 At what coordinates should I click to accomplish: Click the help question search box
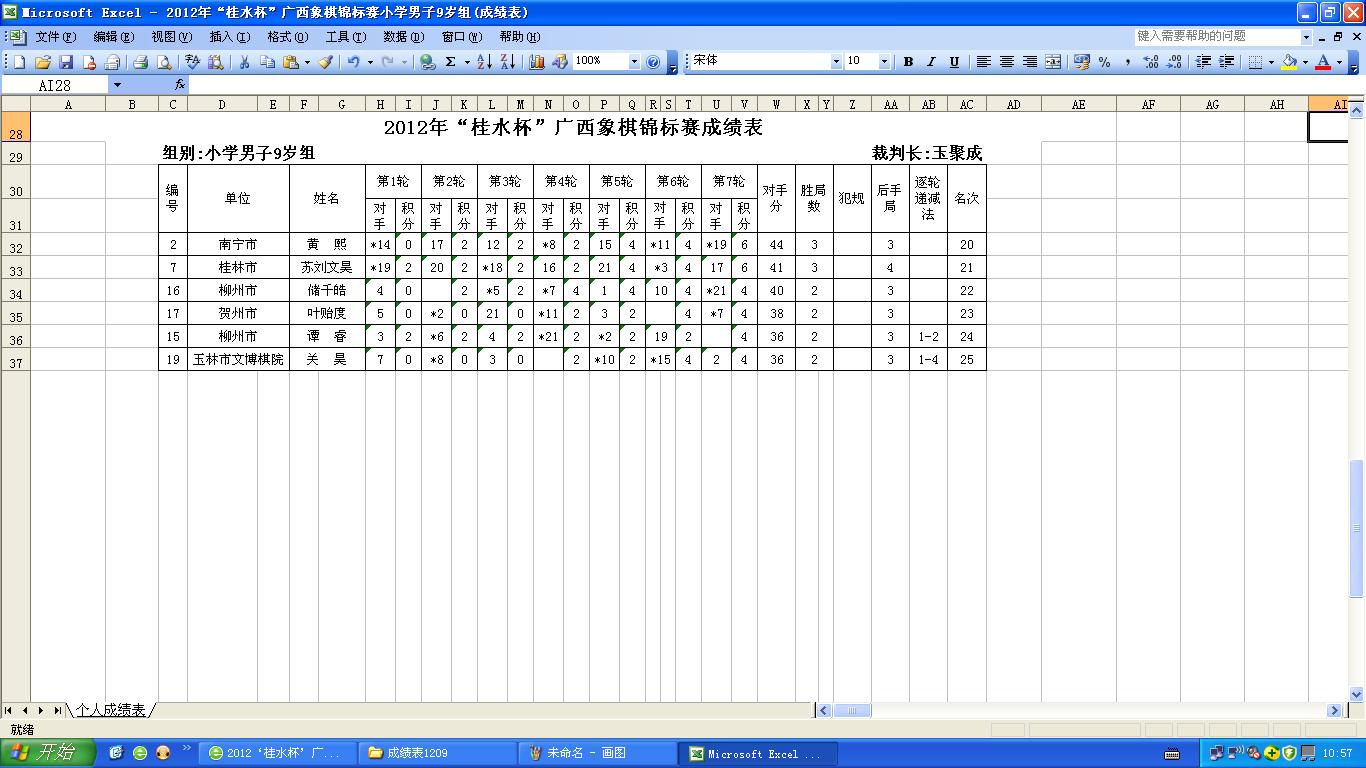click(x=1216, y=36)
